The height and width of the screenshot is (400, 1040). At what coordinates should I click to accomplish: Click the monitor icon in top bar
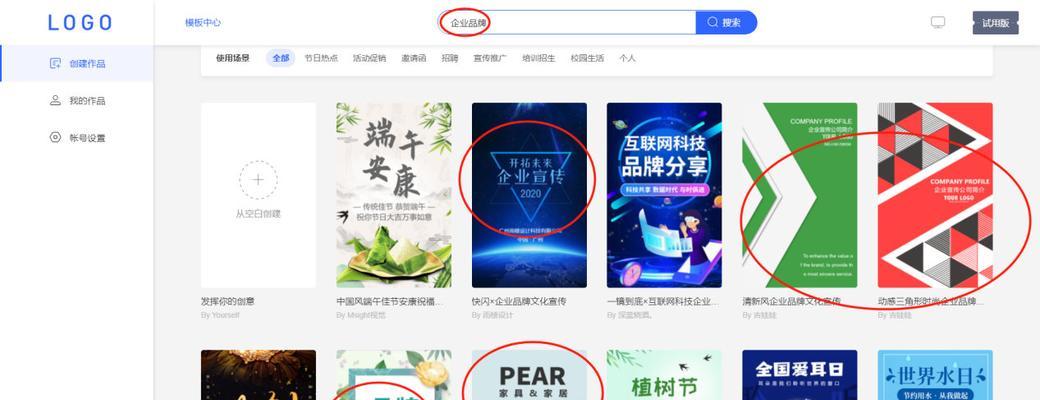938,23
